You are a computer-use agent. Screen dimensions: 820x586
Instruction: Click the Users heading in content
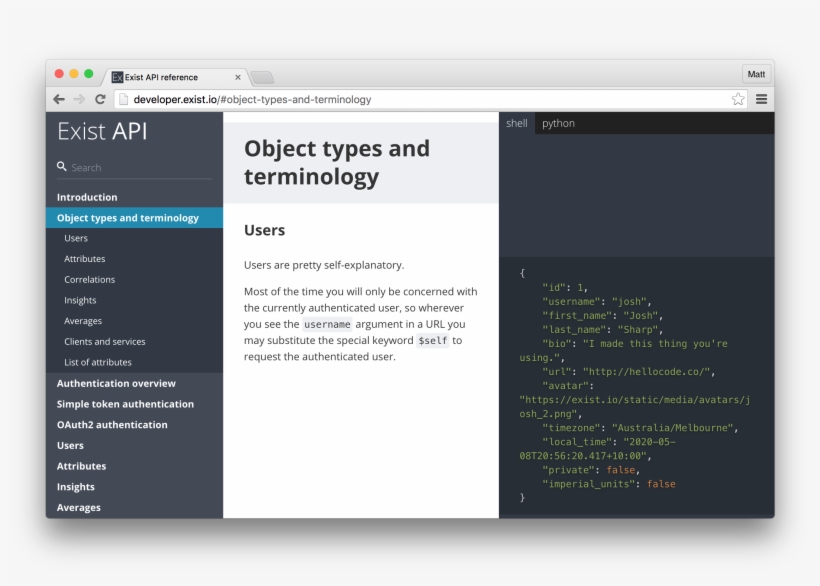264,230
